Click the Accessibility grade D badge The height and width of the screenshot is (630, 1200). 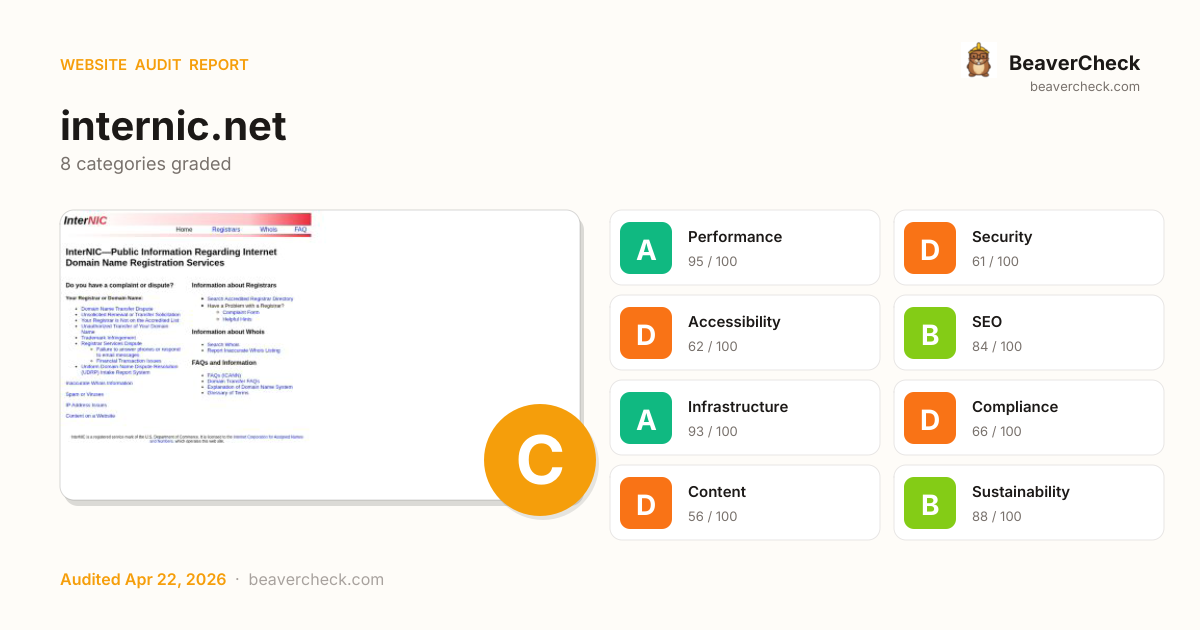(646, 333)
